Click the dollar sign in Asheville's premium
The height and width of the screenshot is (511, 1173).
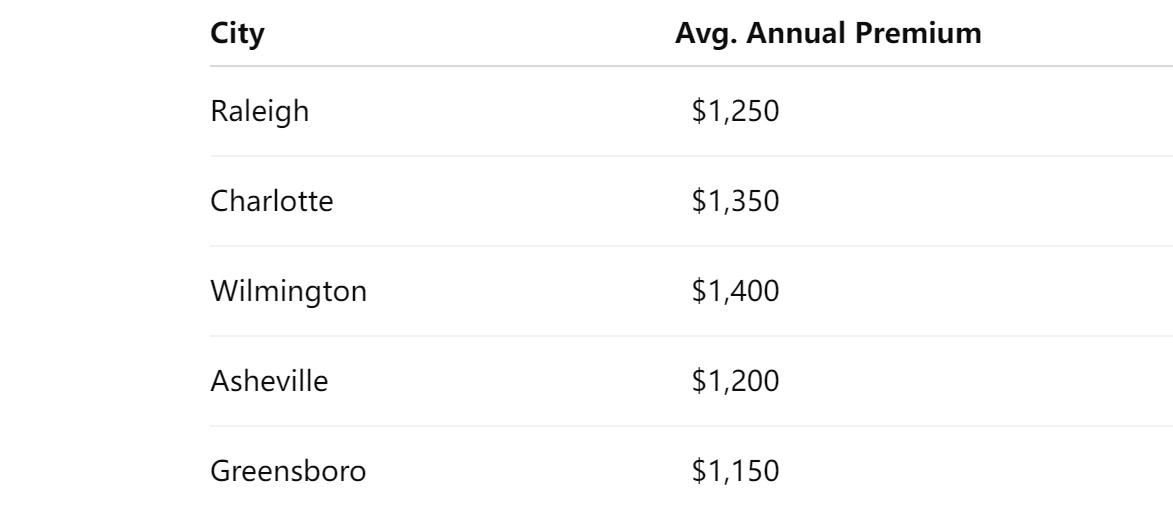click(x=699, y=381)
